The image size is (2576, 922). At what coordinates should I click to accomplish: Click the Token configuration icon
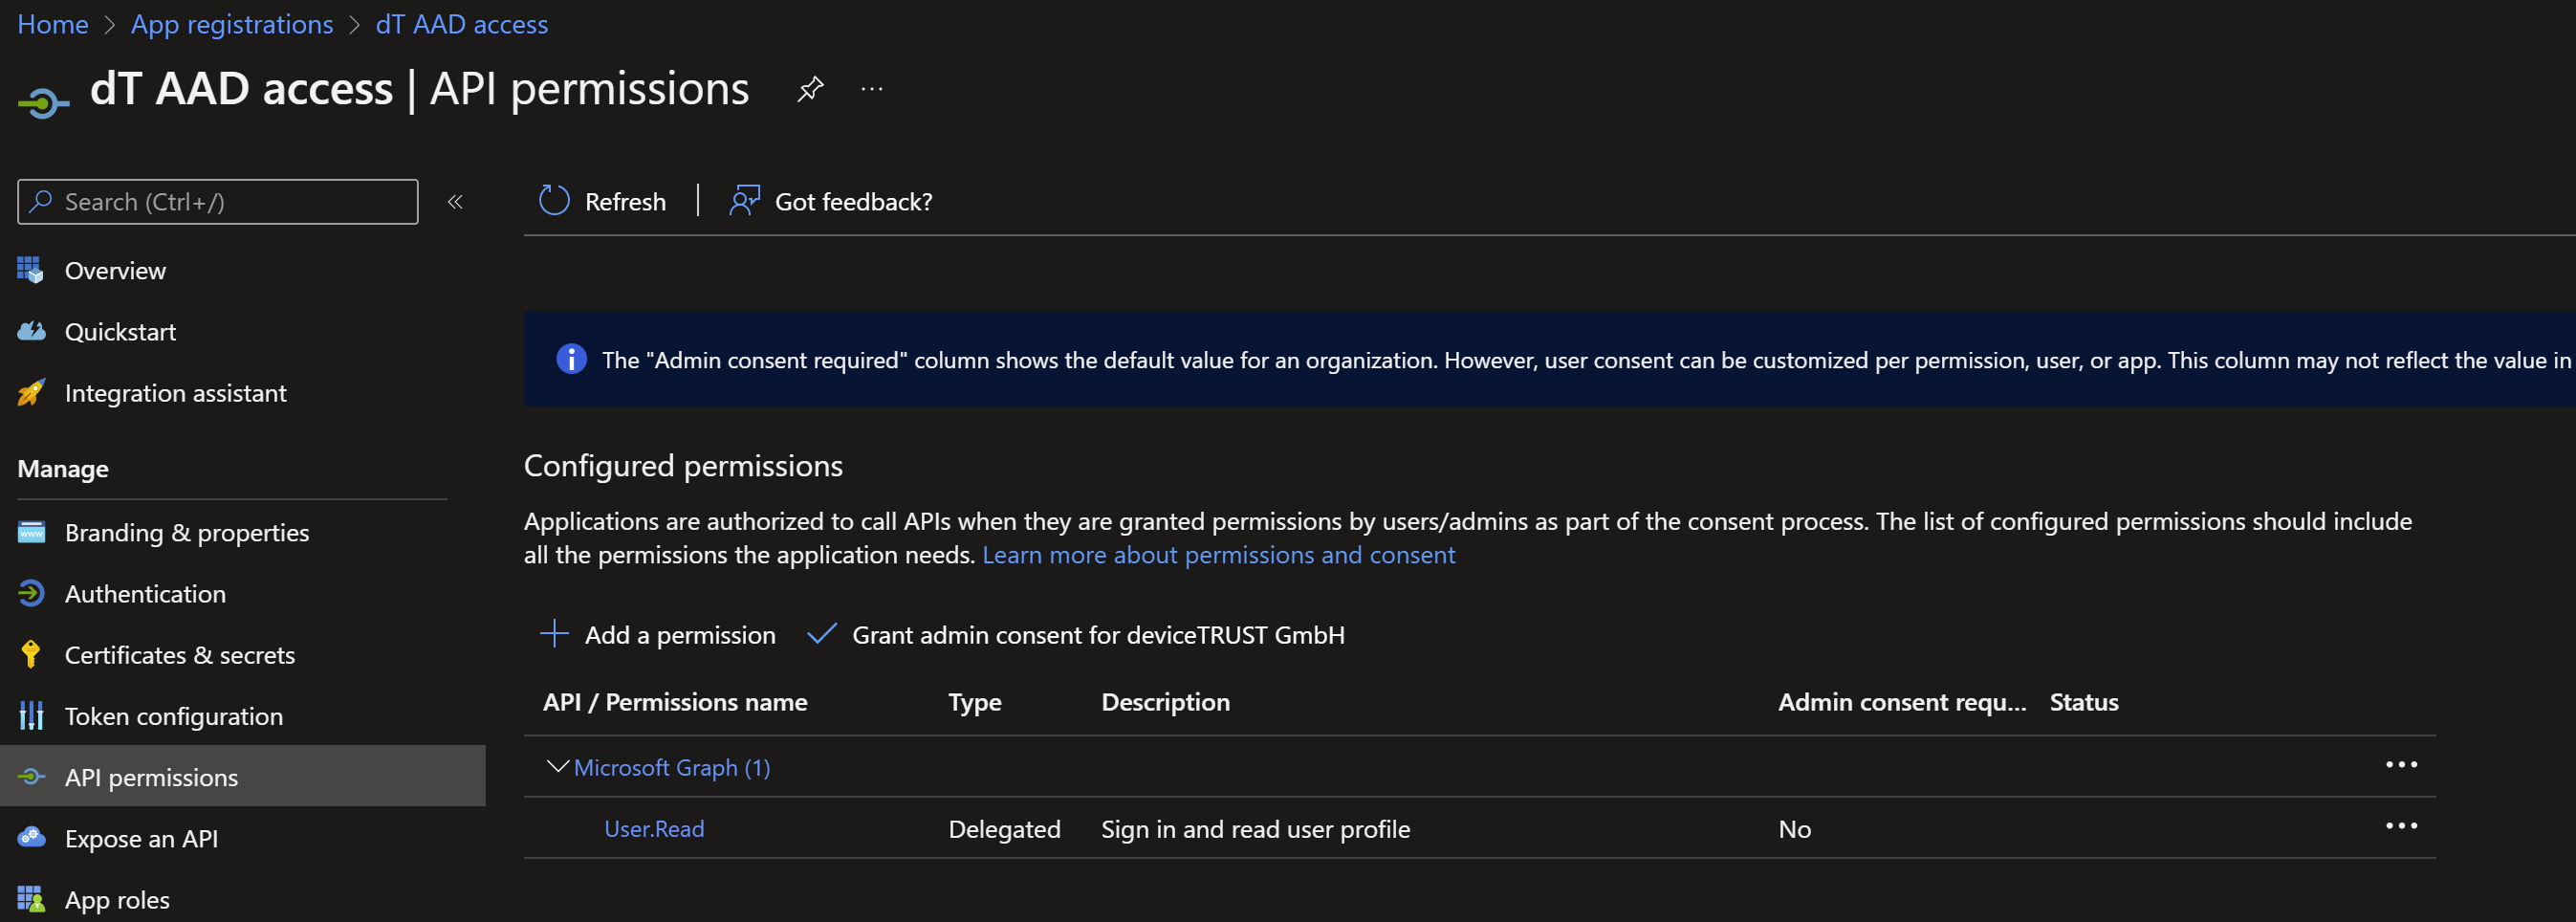click(x=31, y=716)
